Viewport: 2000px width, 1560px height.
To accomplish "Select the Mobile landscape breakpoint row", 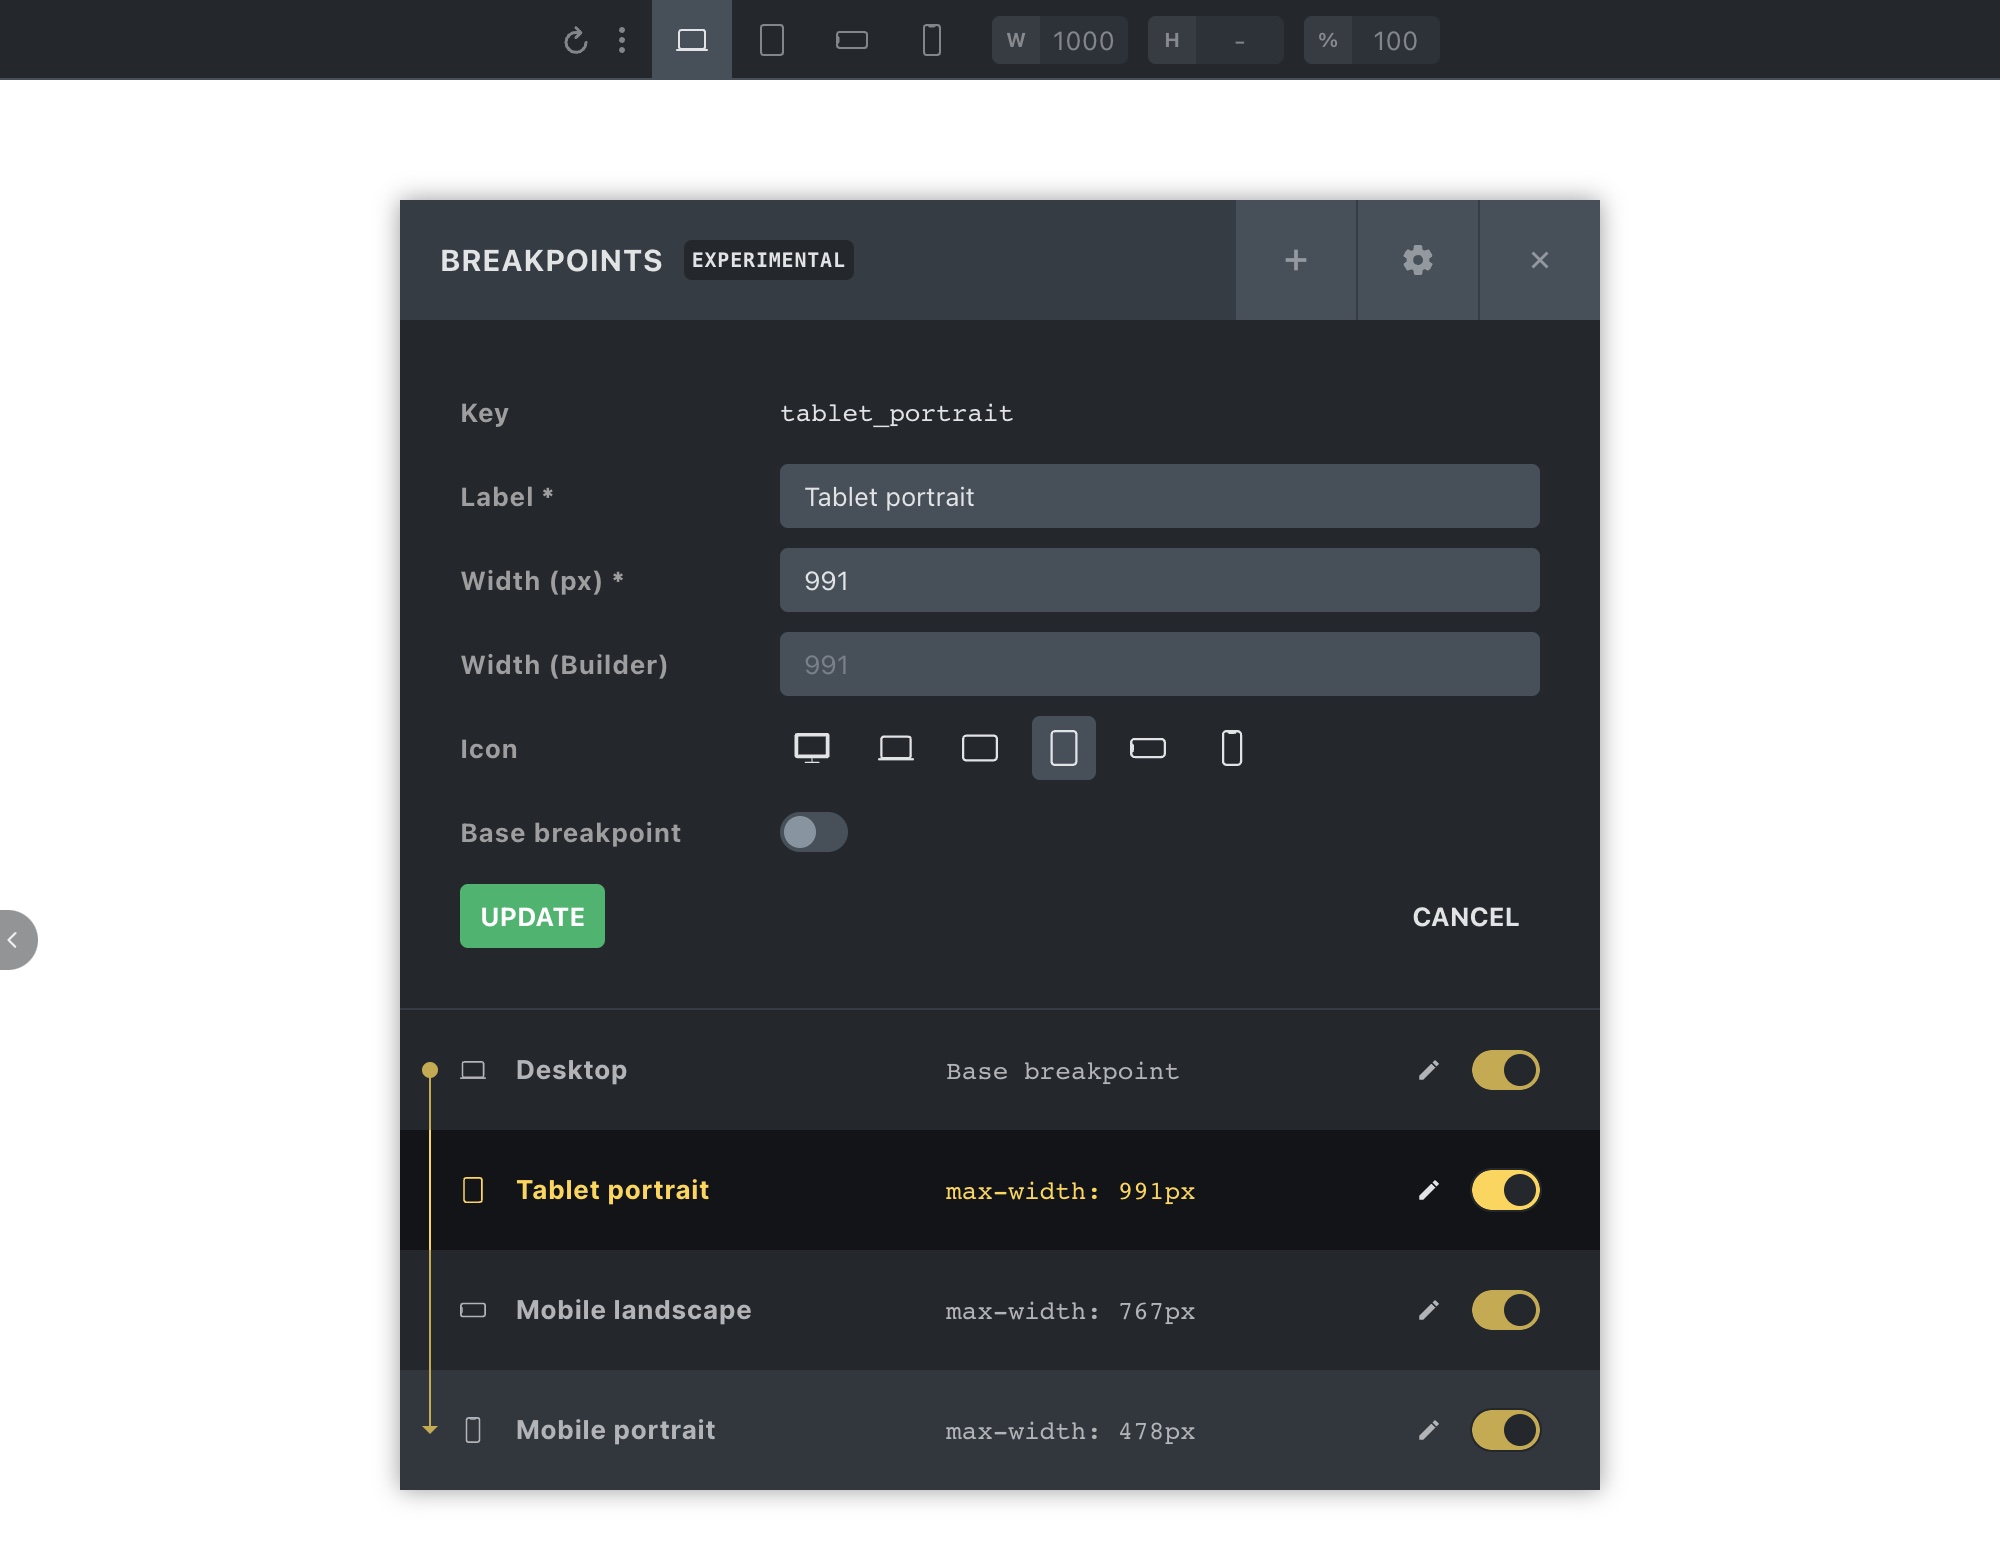I will 633,1310.
